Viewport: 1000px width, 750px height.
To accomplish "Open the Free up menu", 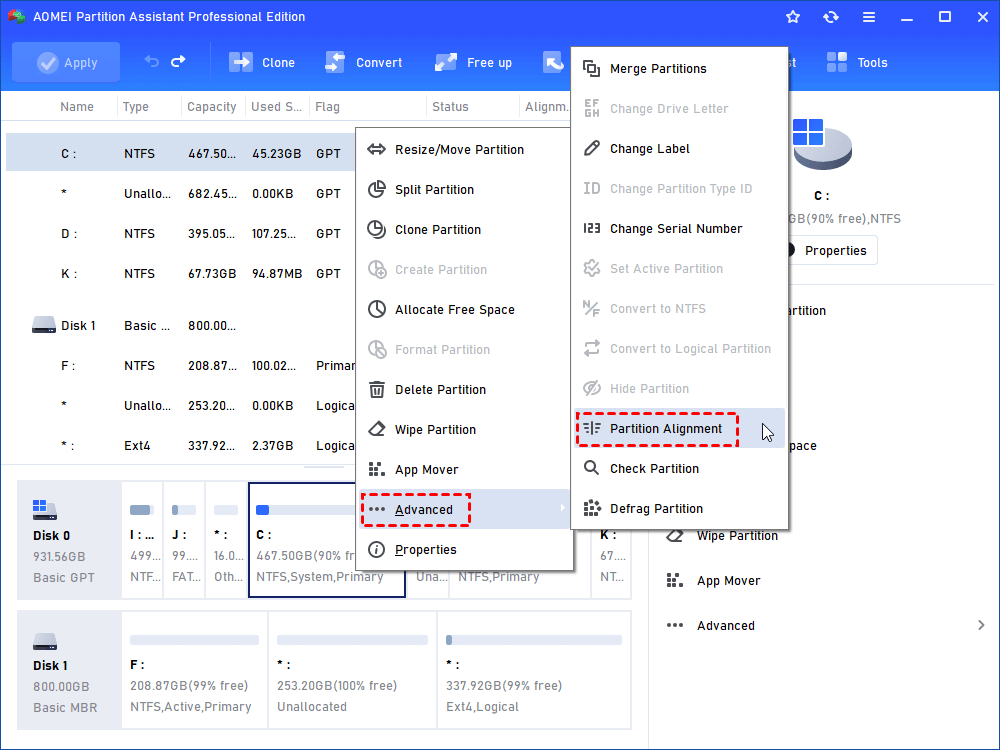I will (x=473, y=62).
